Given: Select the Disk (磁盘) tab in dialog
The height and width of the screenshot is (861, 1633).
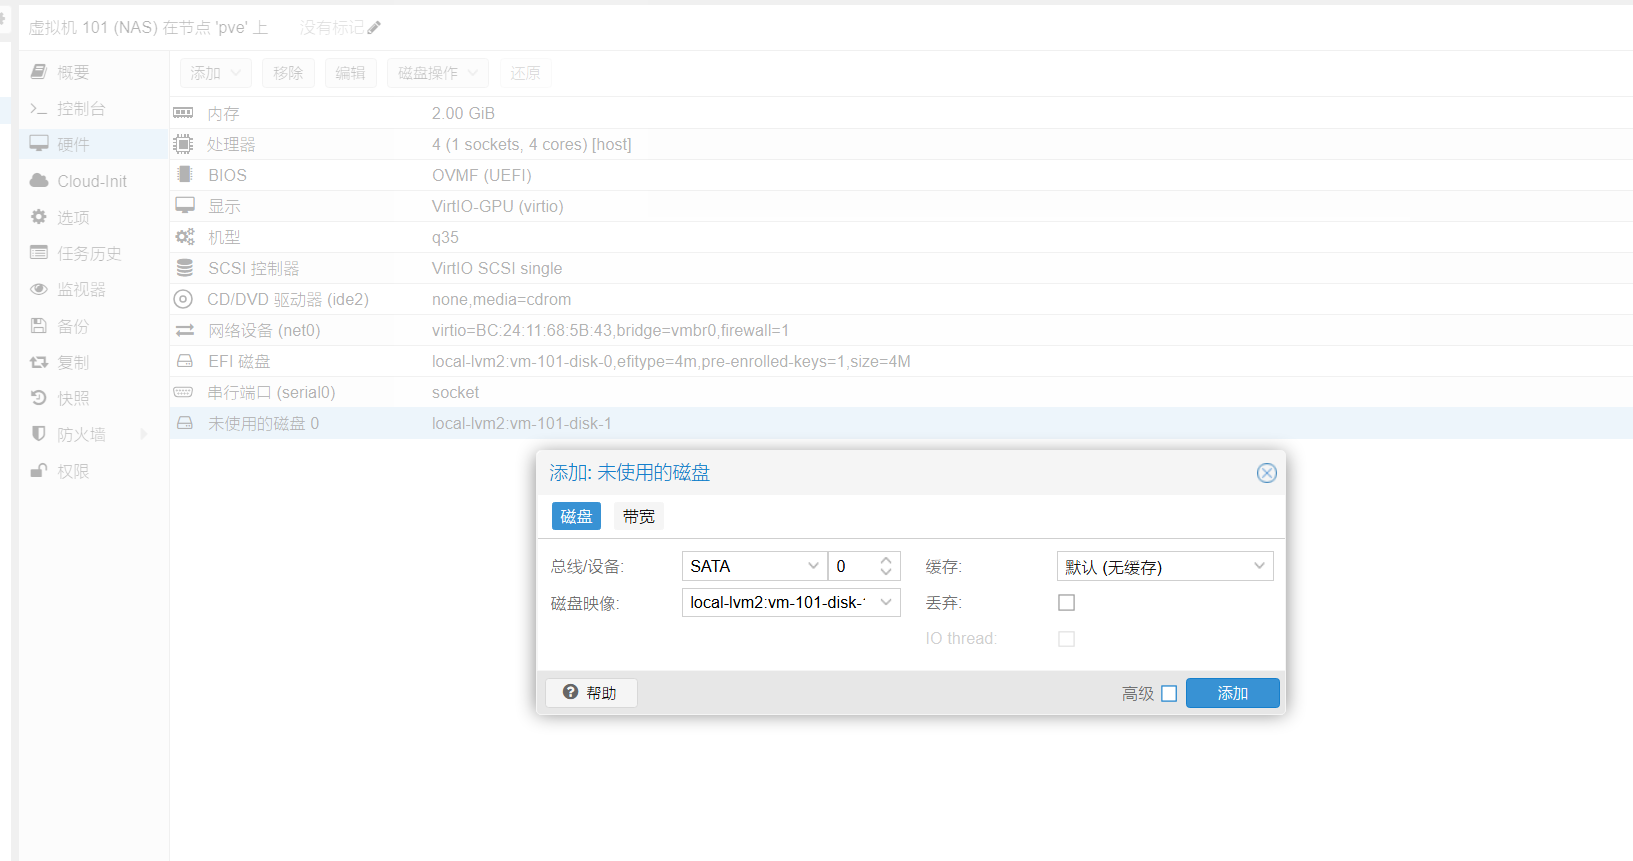Looking at the screenshot, I should coord(576,516).
